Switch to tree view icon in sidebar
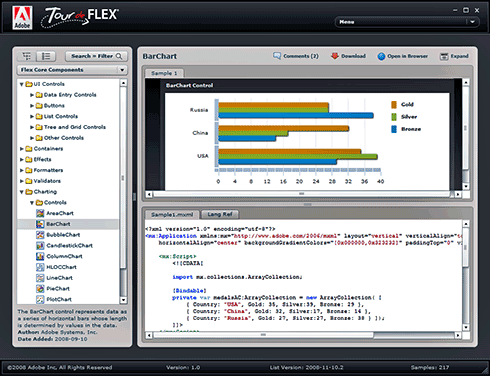 (x=26, y=56)
